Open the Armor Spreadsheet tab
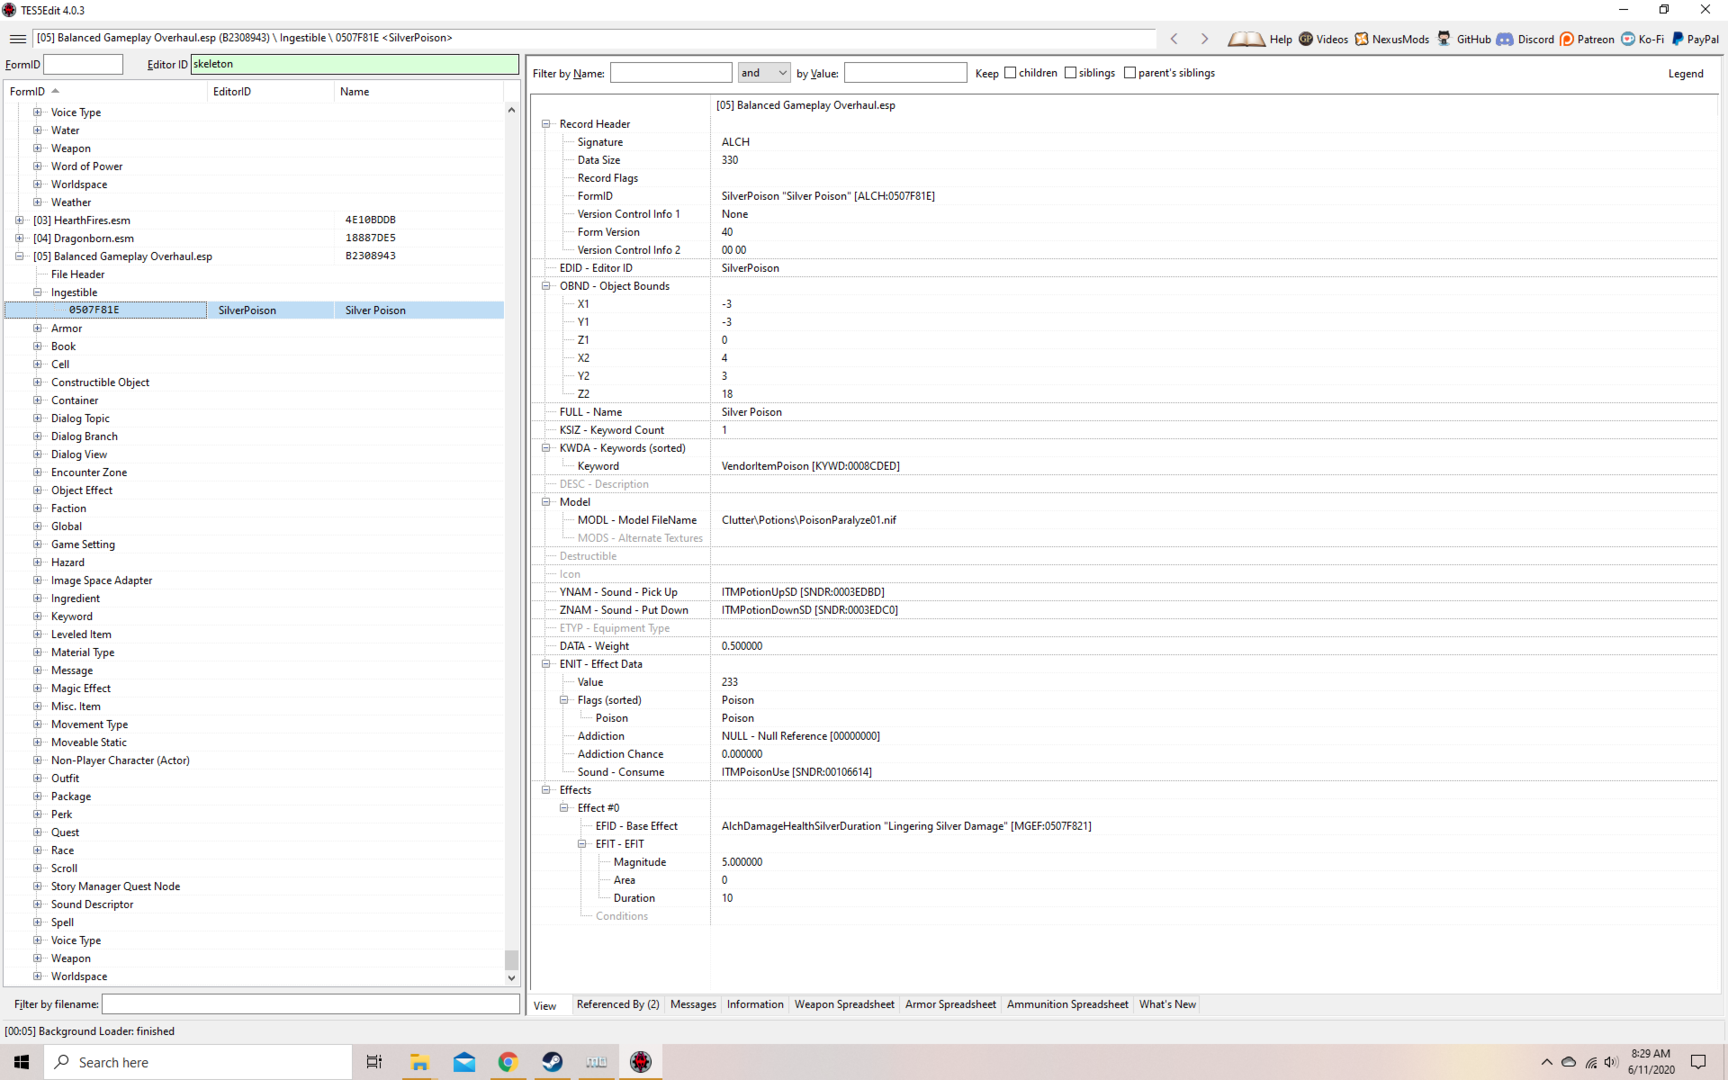1728x1080 pixels. 950,1004
